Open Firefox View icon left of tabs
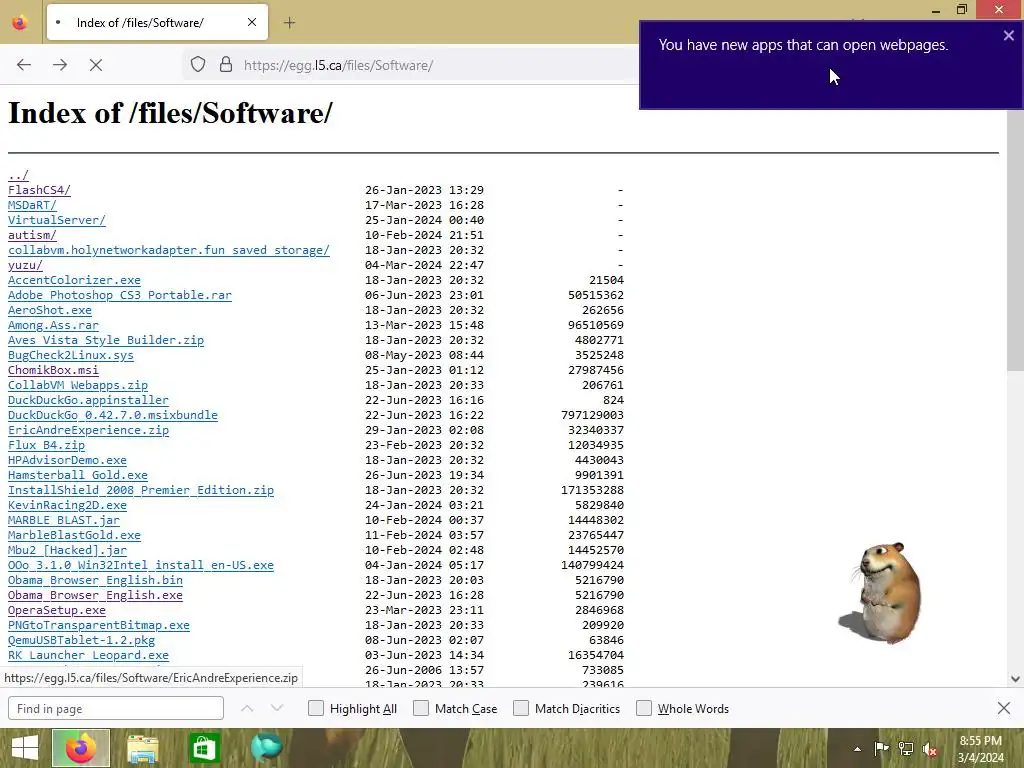Viewport: 1024px width, 768px height. pos(20,23)
